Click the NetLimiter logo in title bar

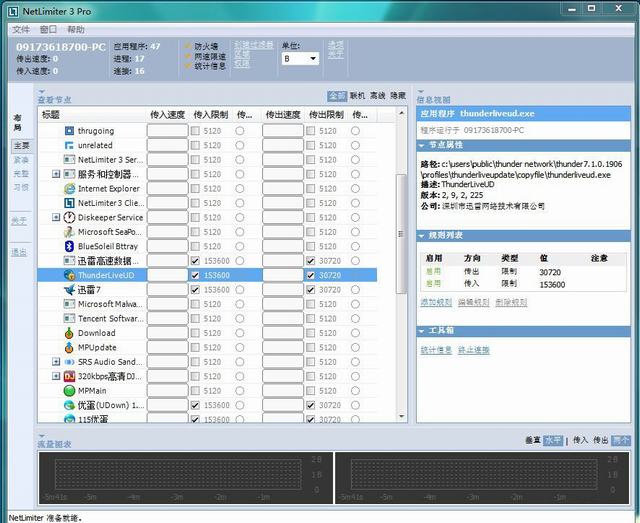pyautogui.click(x=13, y=11)
